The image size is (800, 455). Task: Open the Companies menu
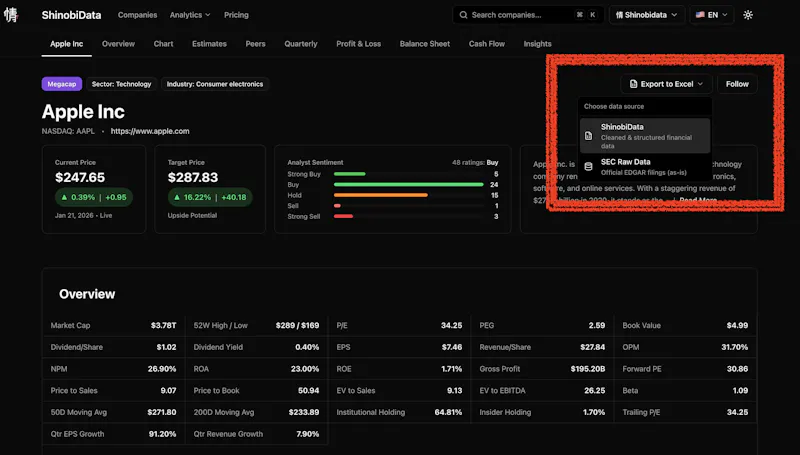(137, 15)
